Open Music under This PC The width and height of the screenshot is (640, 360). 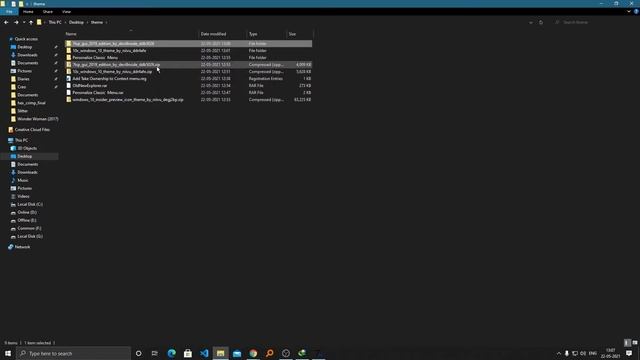pos(23,180)
